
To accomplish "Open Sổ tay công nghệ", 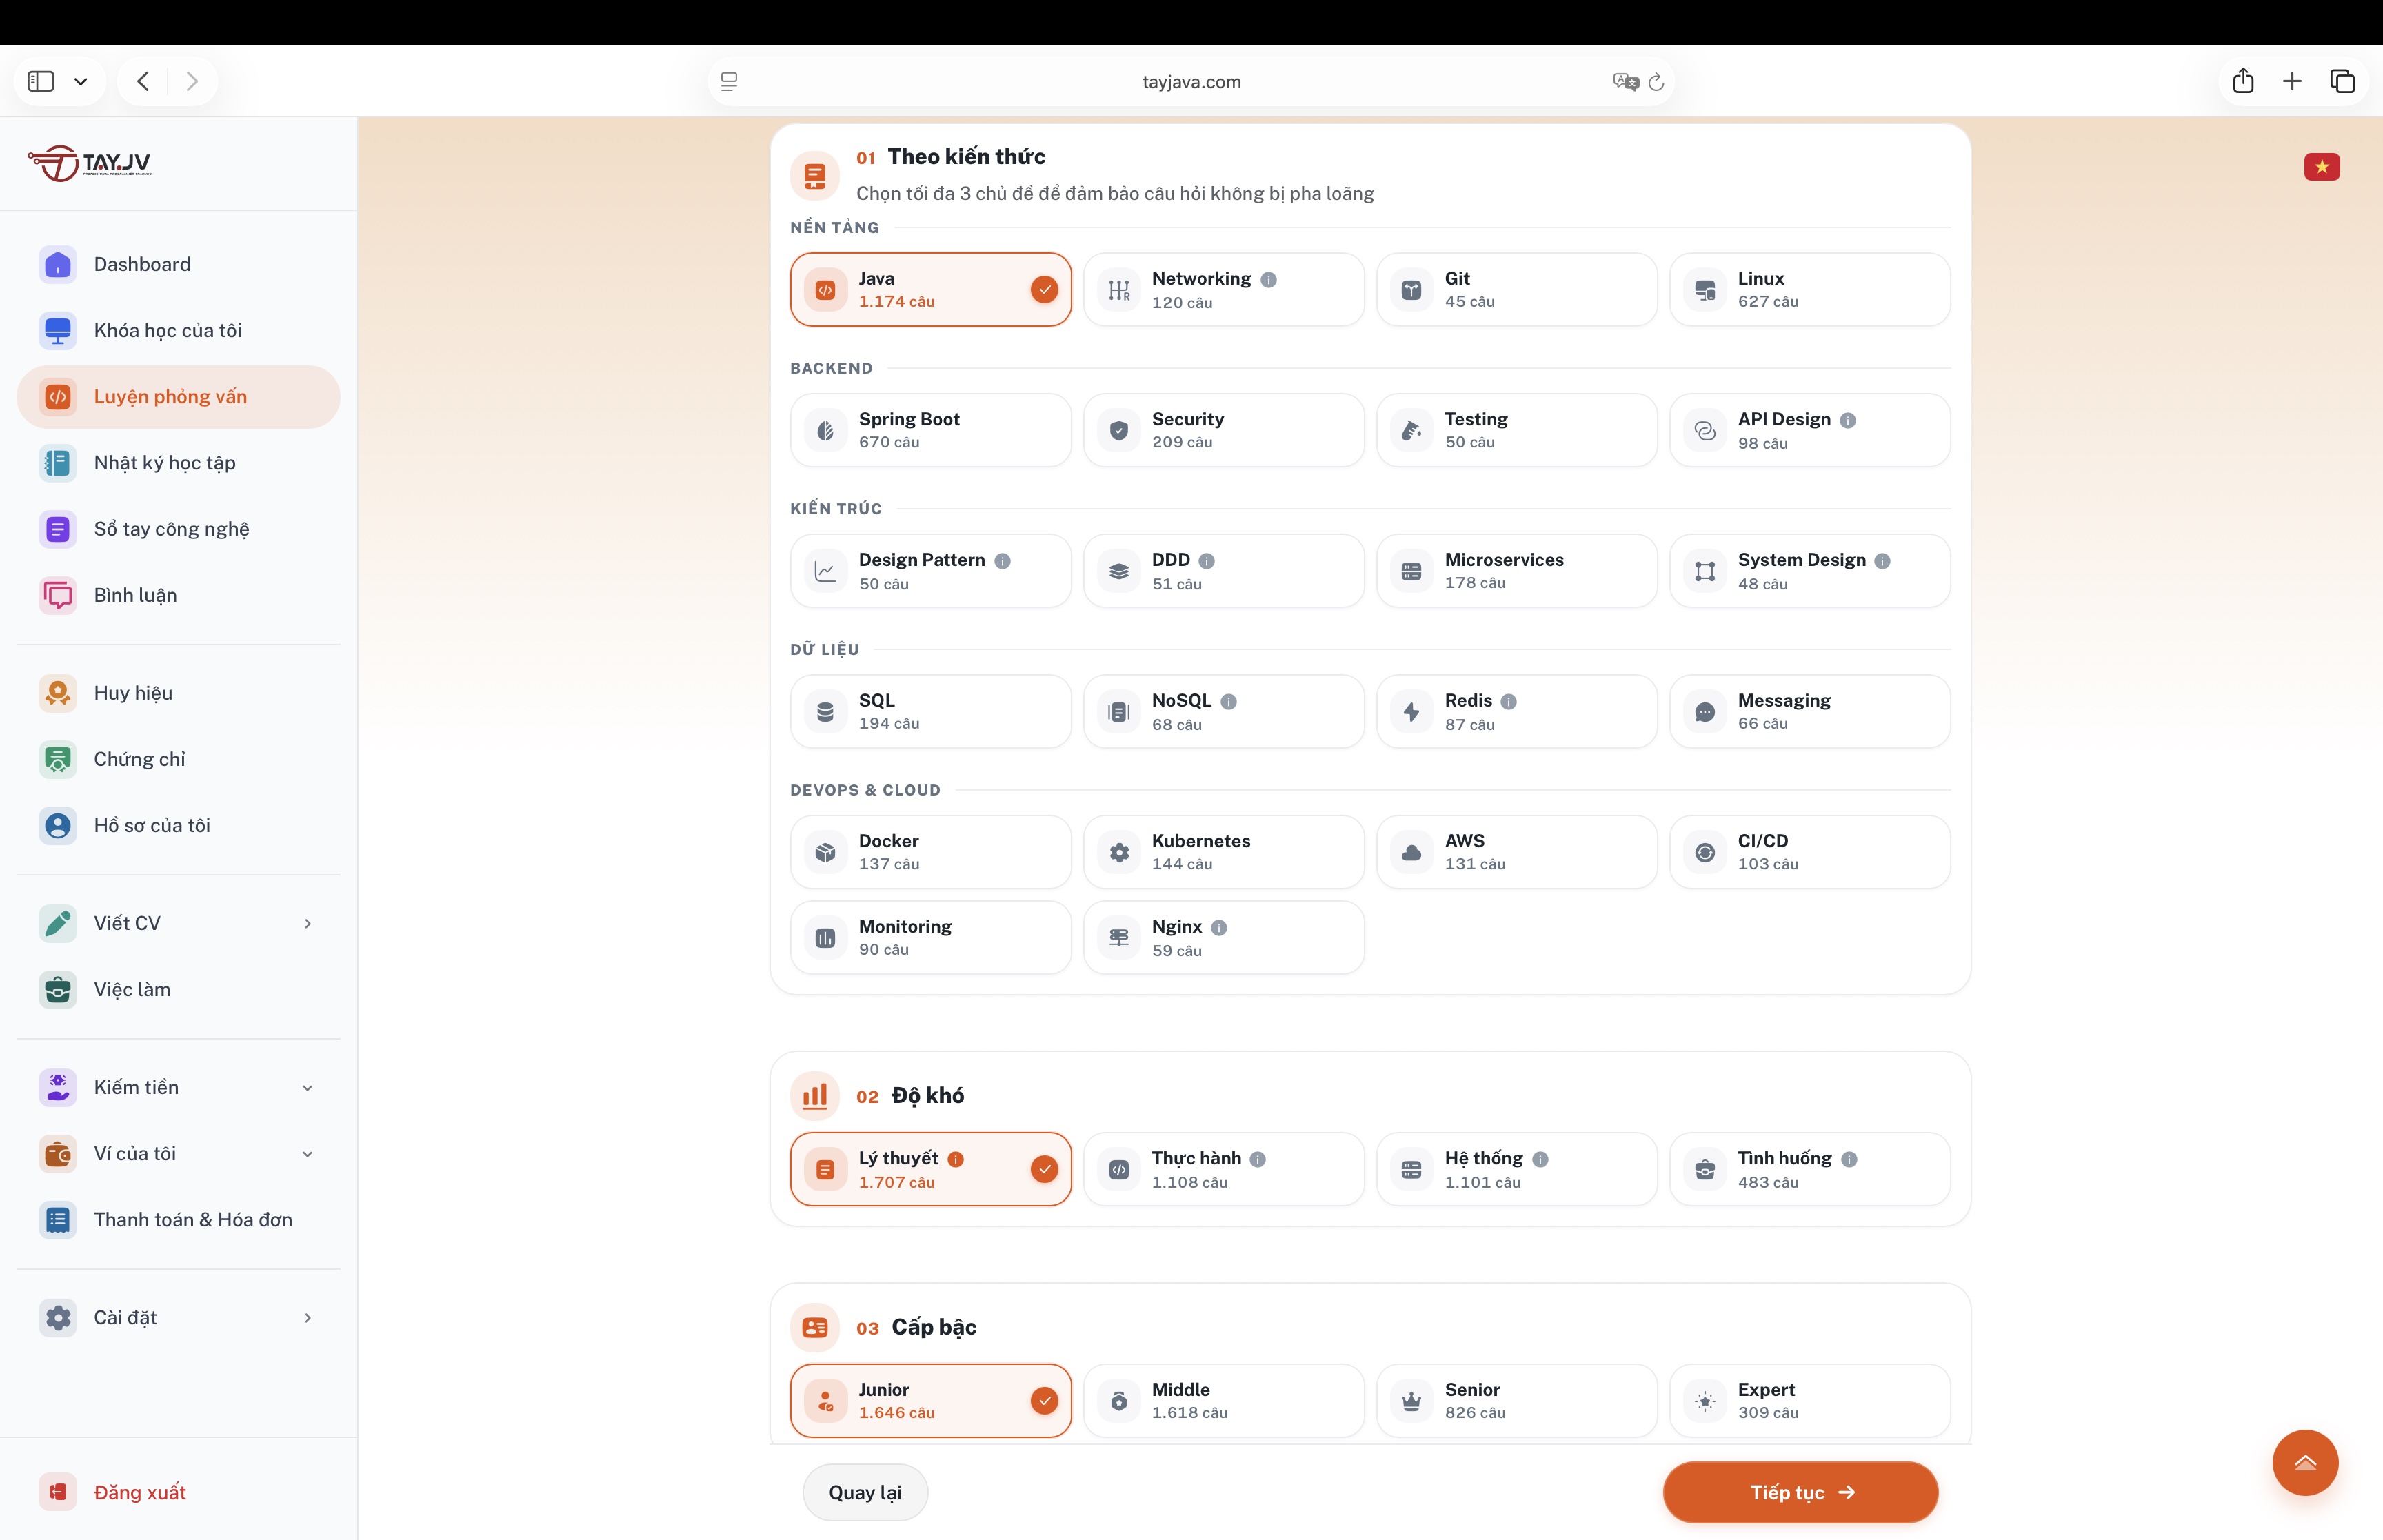I will click(178, 528).
